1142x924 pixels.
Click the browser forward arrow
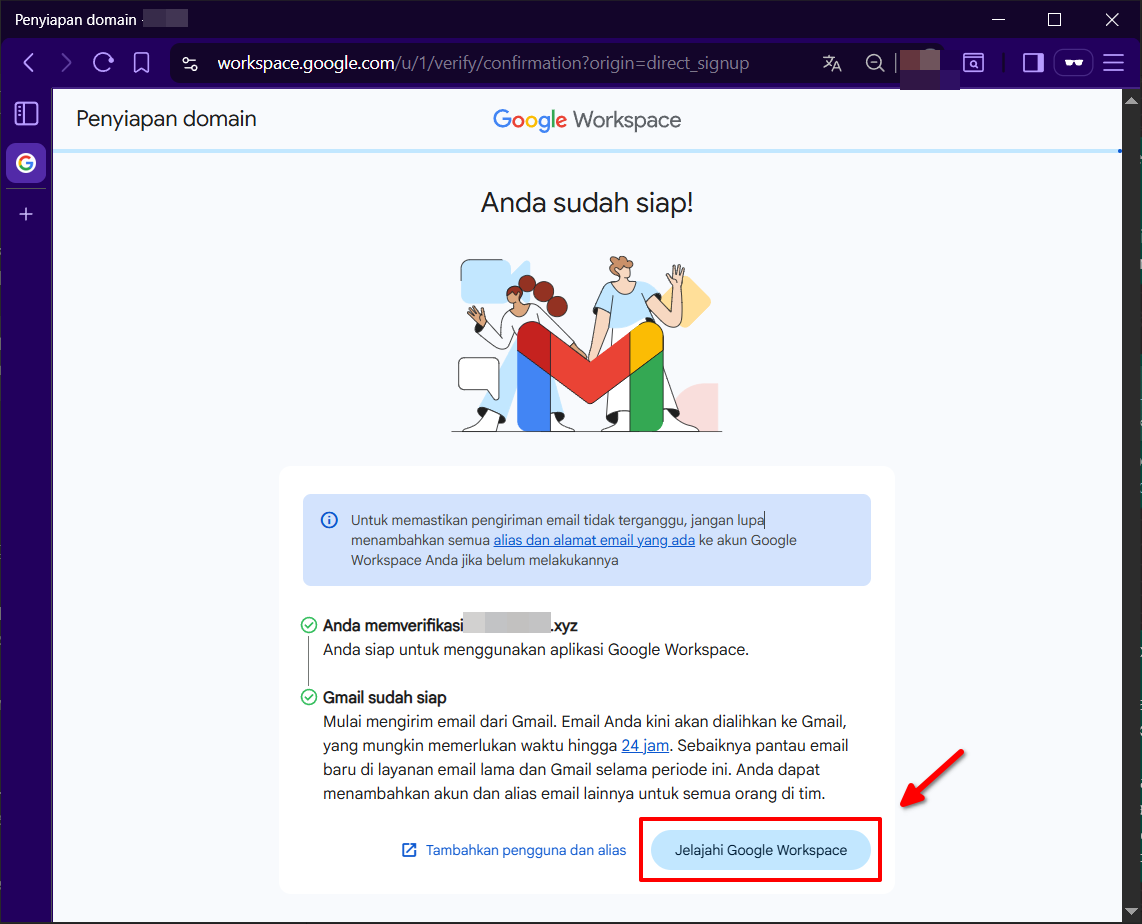(66, 63)
